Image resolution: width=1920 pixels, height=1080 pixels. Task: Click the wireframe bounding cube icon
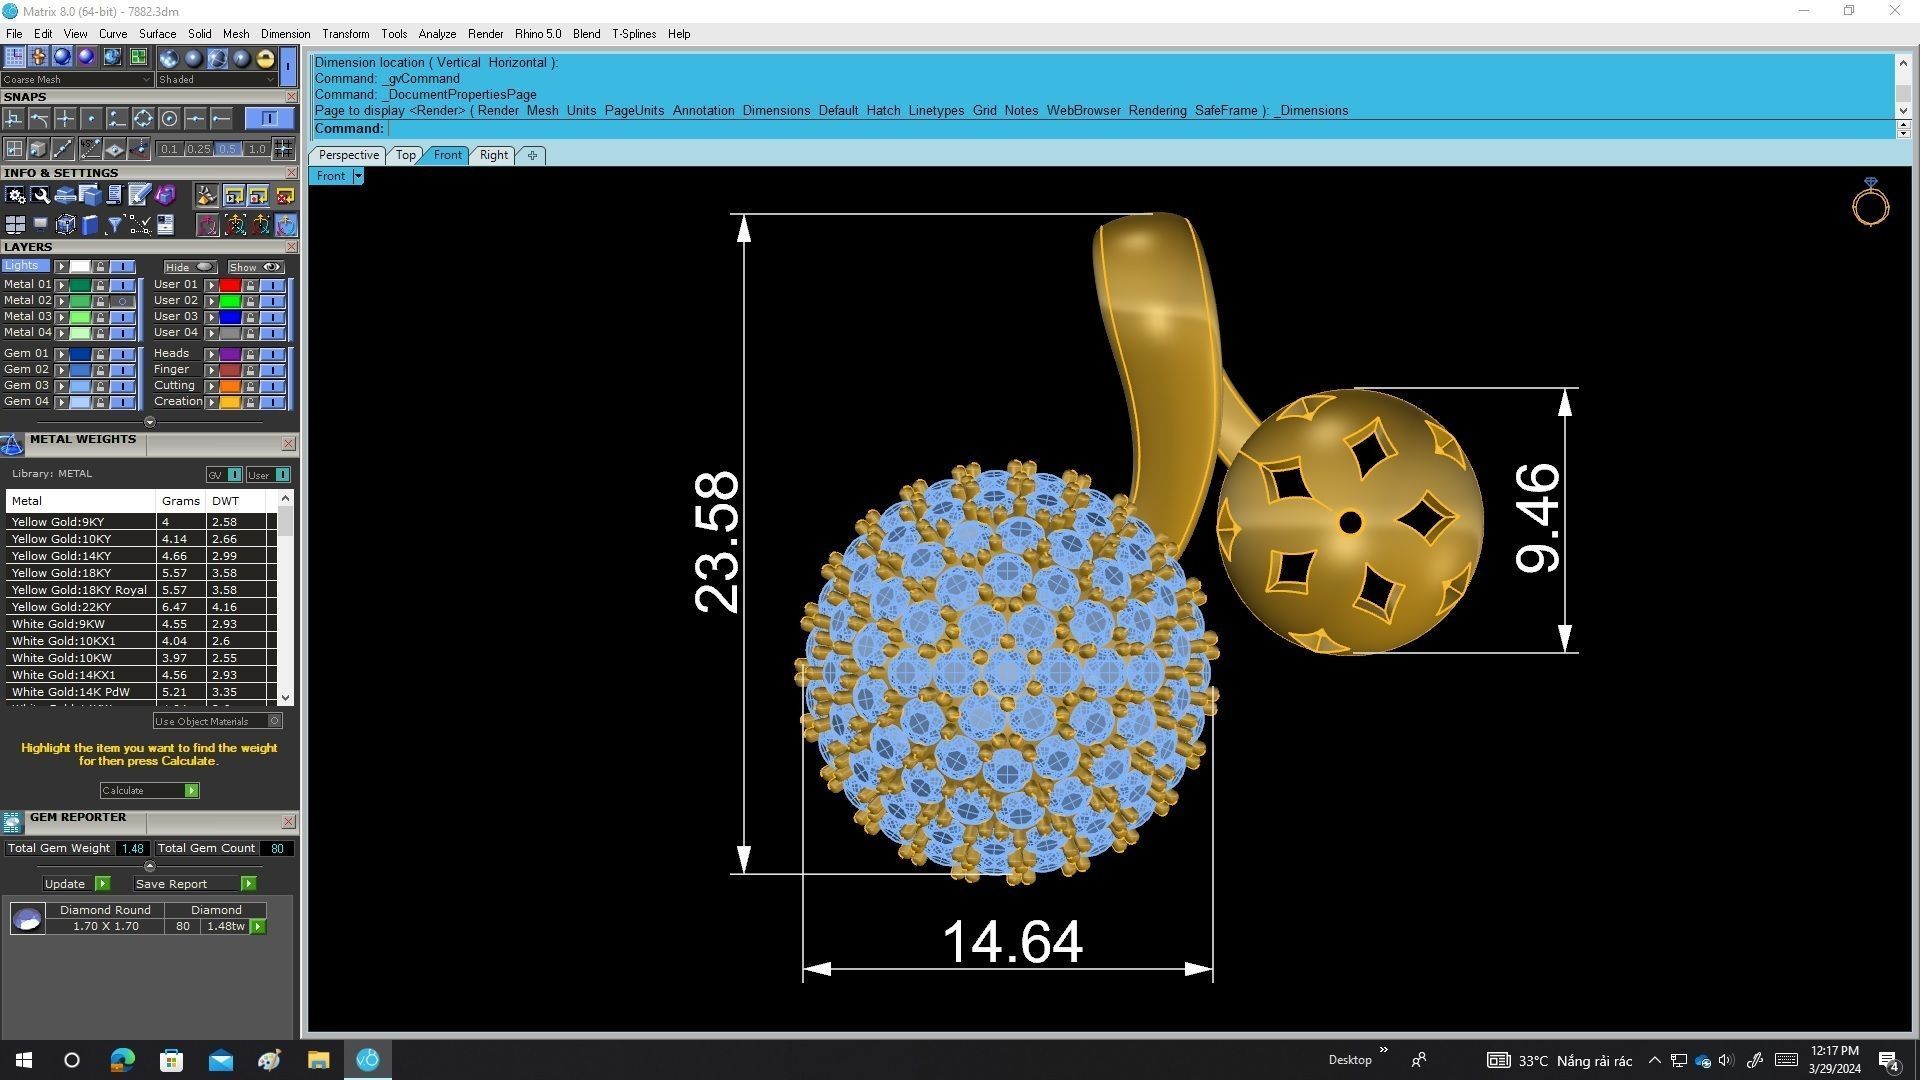66,224
